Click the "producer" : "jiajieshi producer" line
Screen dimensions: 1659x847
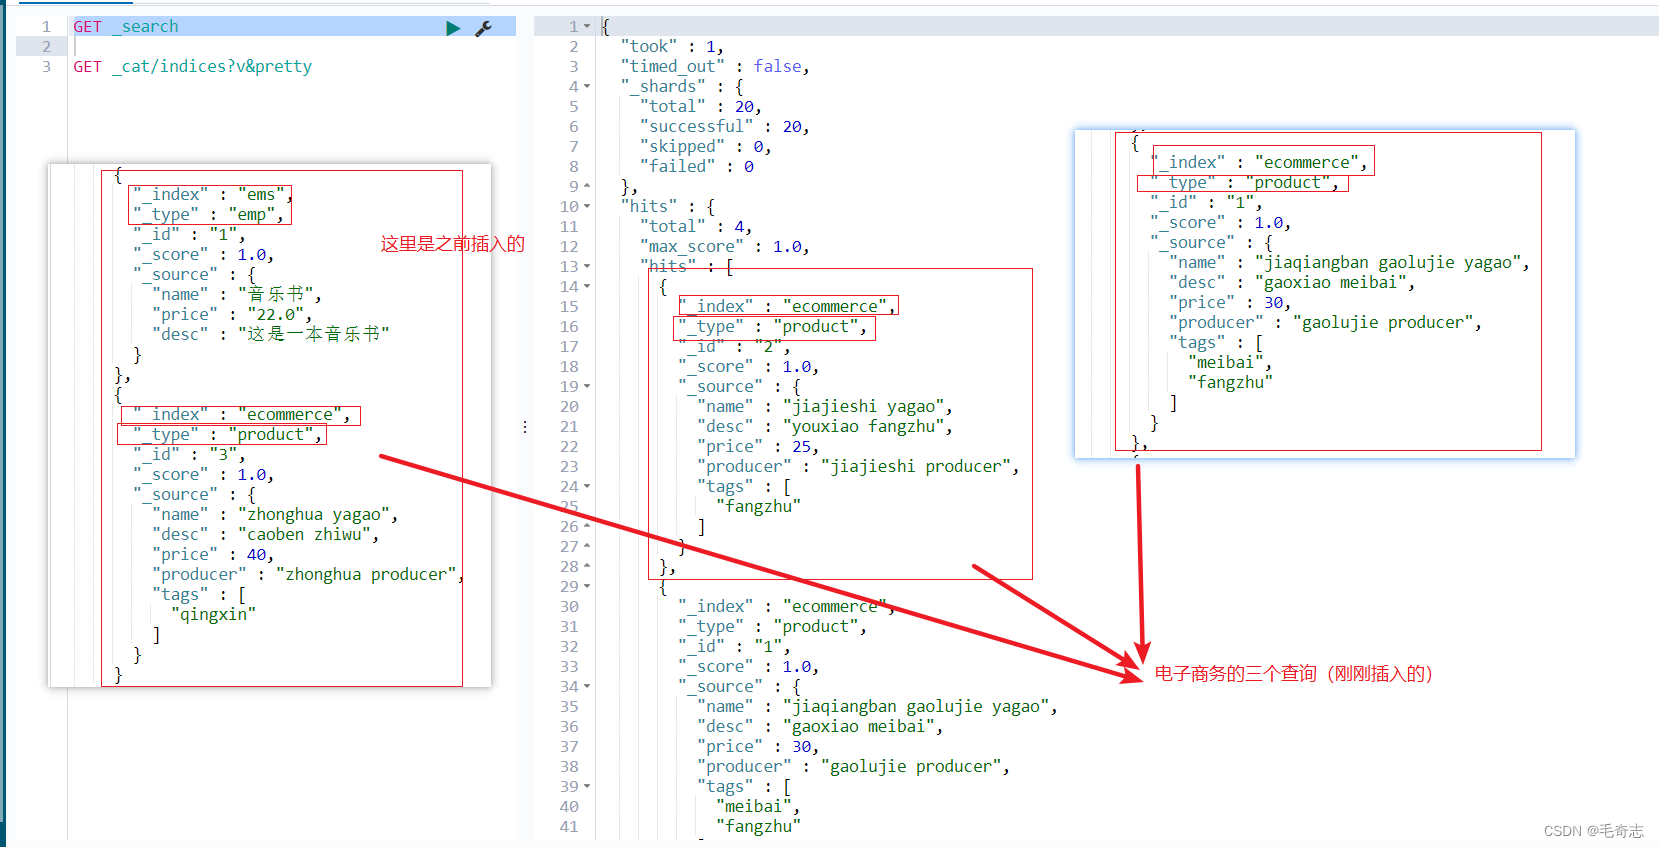click(x=858, y=467)
